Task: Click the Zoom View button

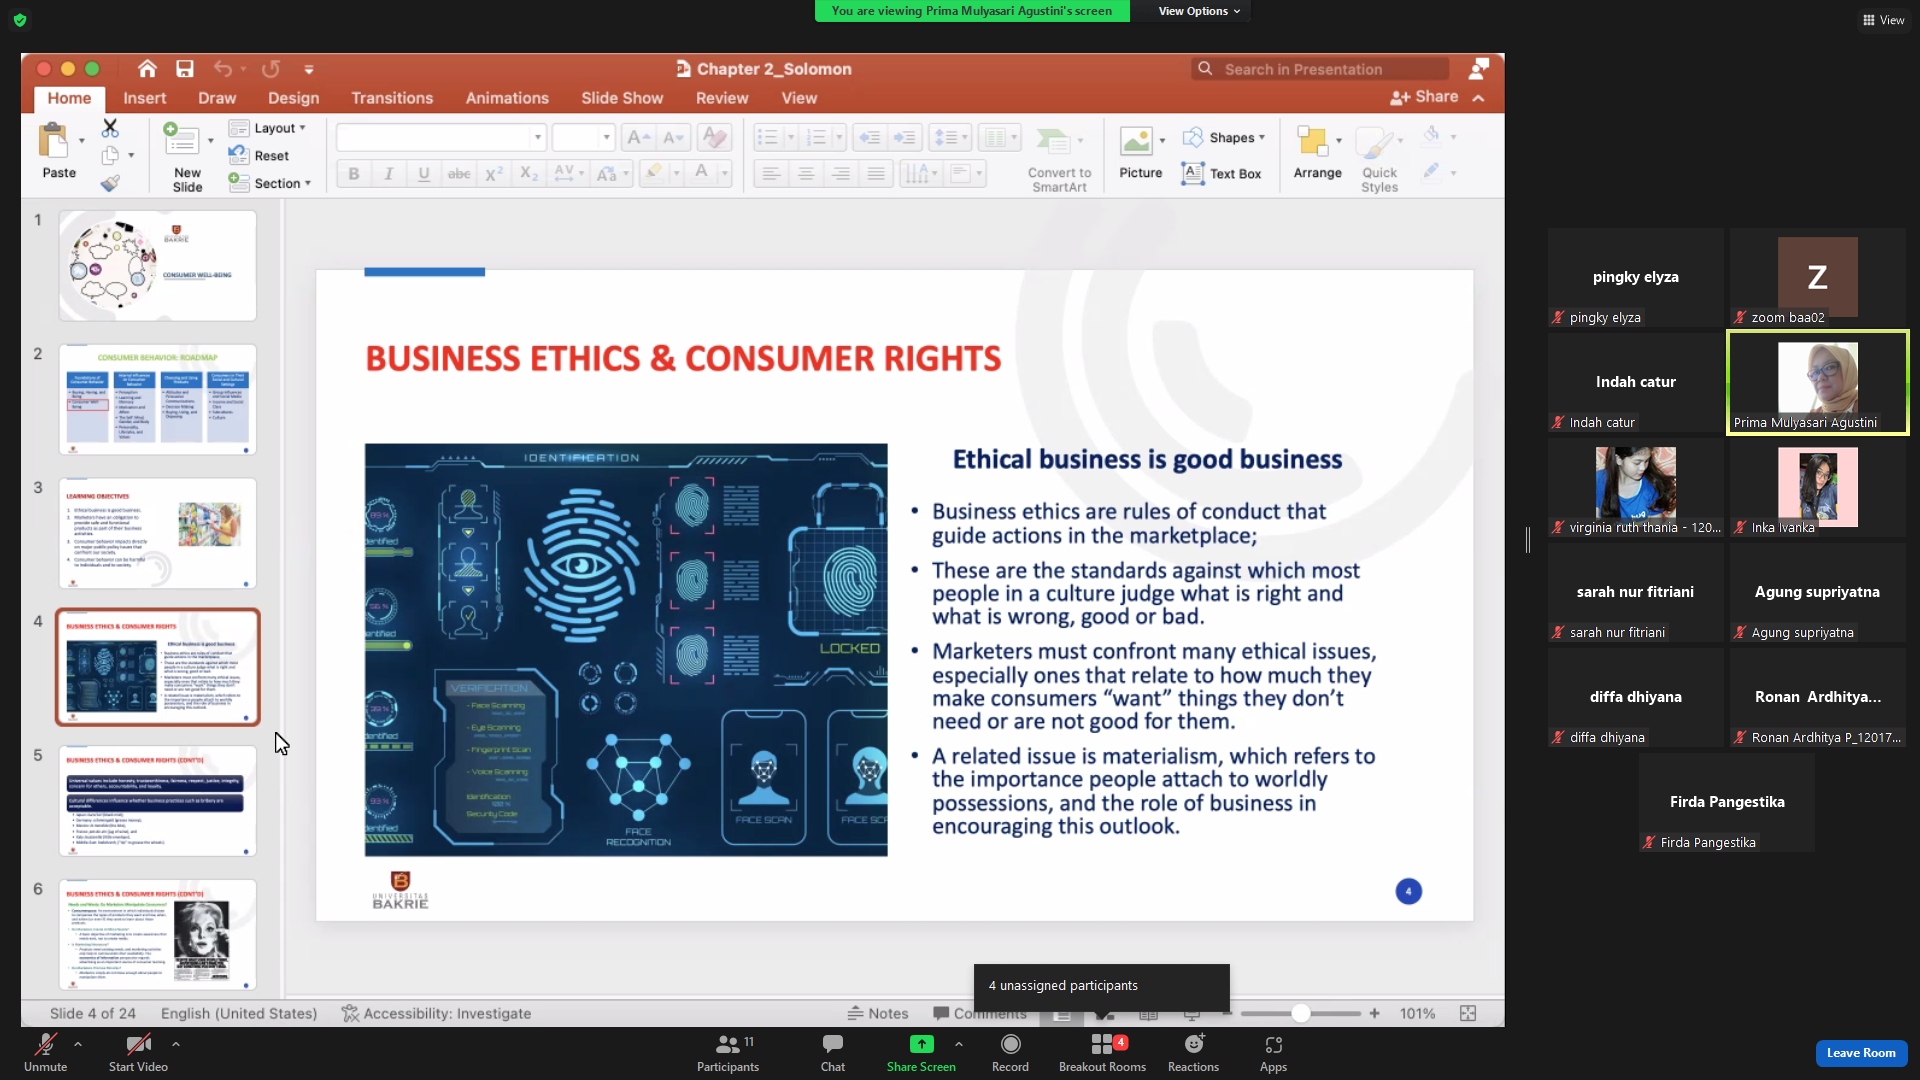Action: 1883,20
